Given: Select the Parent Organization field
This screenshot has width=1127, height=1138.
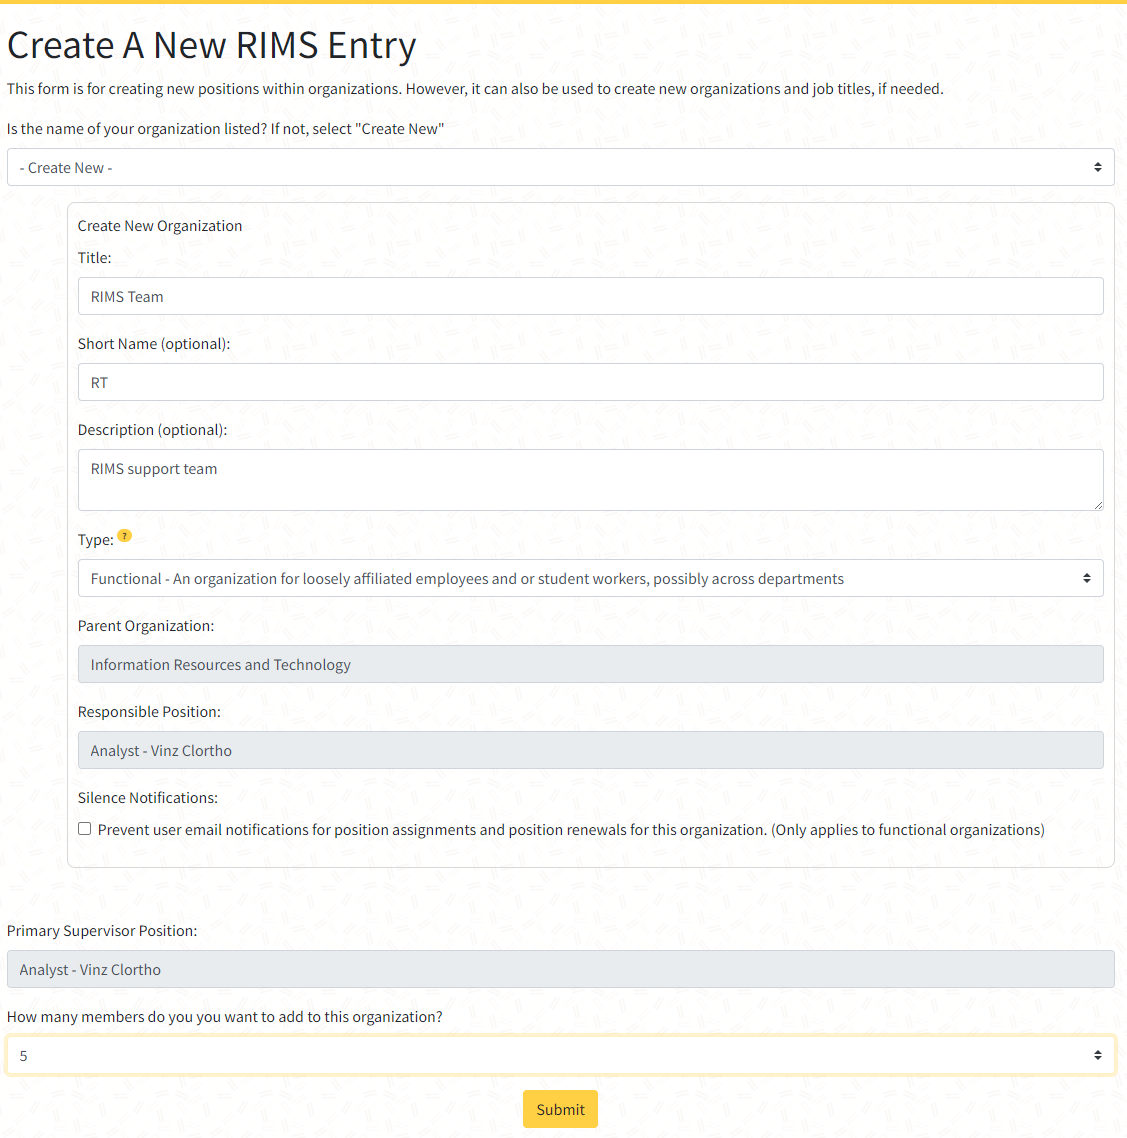Looking at the screenshot, I should coord(590,665).
